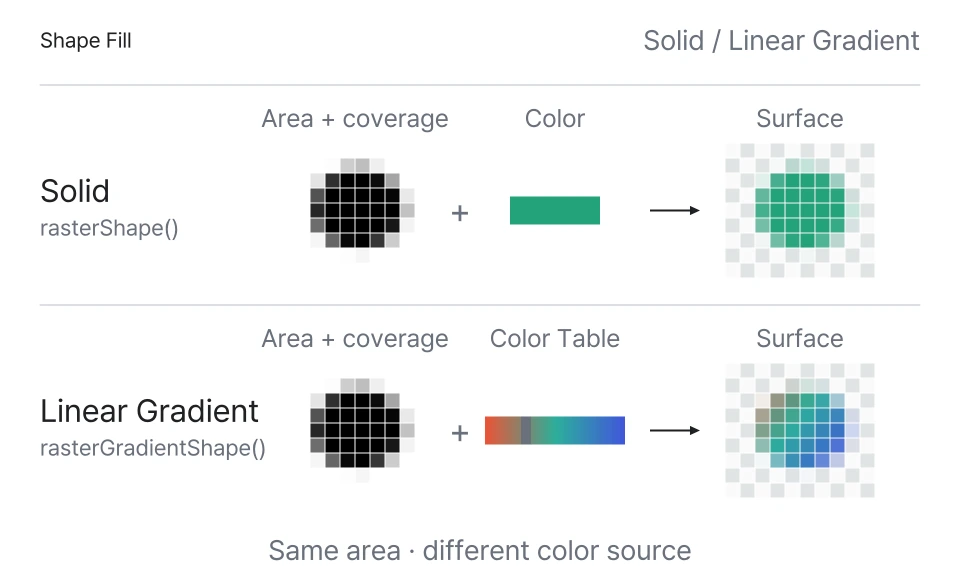Click the arrow pointing to Solid surface
Screen dimensions: 960x580
coord(675,210)
